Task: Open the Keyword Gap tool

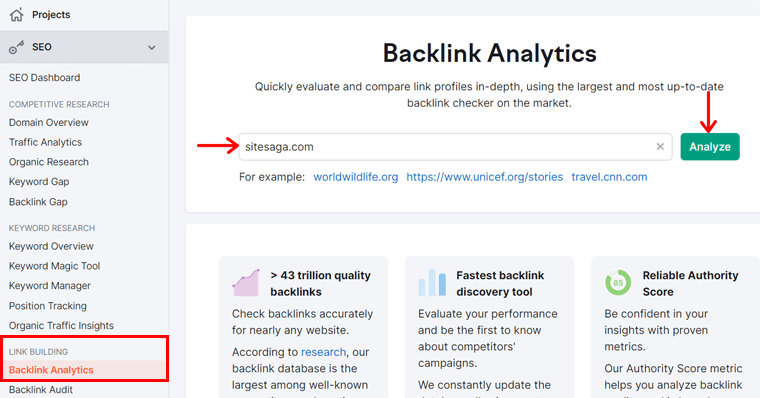Action: tap(39, 182)
